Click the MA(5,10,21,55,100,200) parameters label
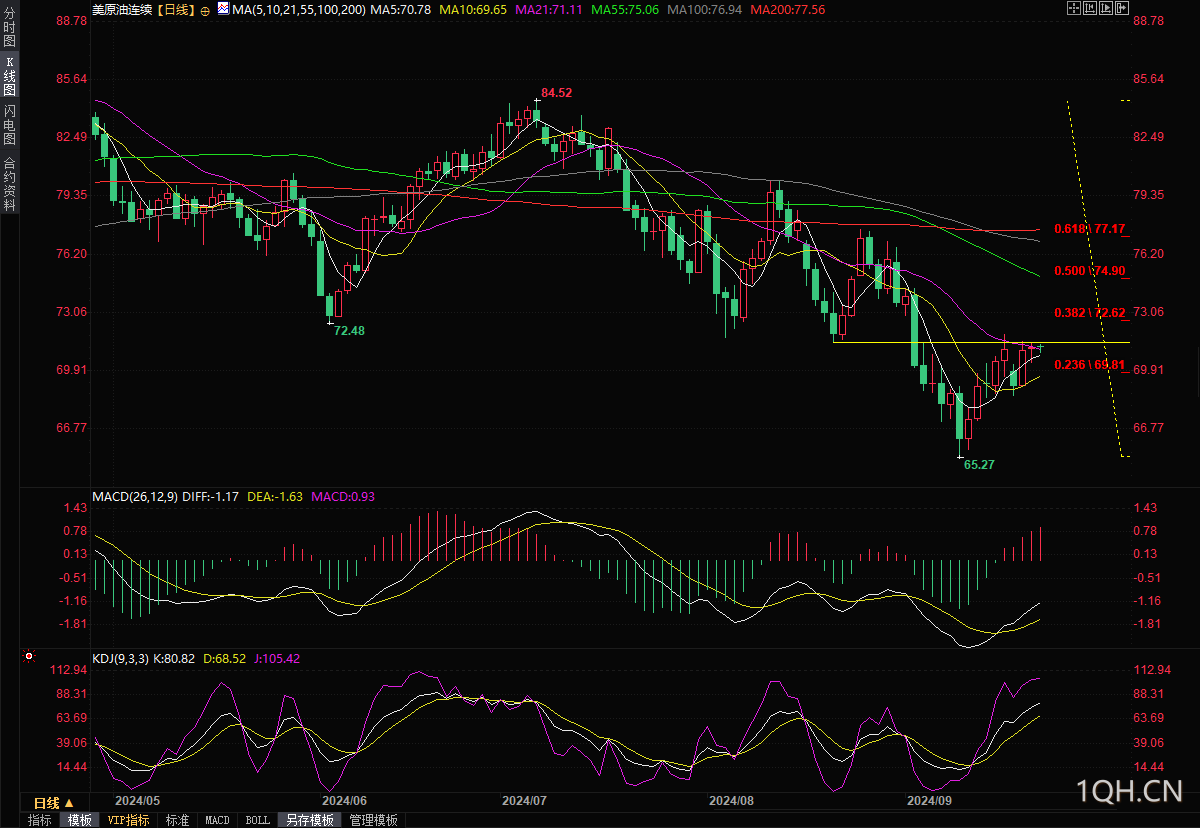Image resolution: width=1200 pixels, height=828 pixels. click(x=298, y=9)
